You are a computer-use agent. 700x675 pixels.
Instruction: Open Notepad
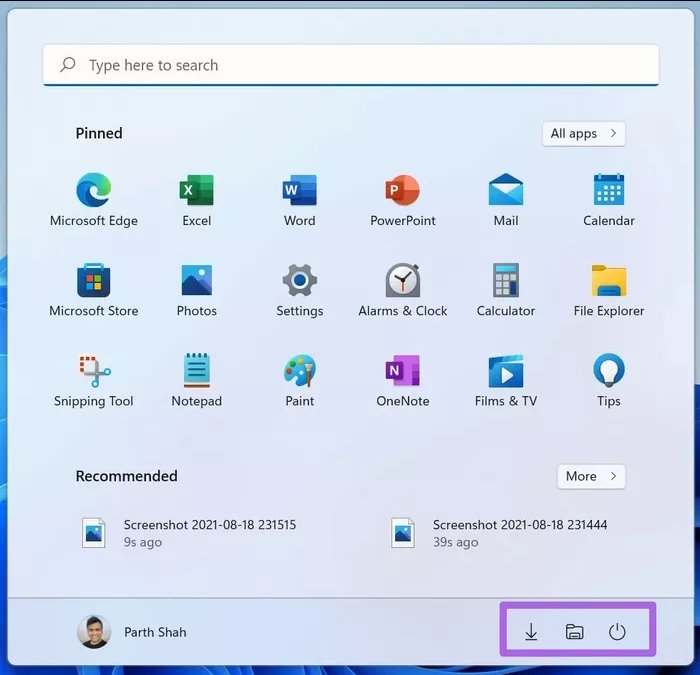pyautogui.click(x=196, y=381)
